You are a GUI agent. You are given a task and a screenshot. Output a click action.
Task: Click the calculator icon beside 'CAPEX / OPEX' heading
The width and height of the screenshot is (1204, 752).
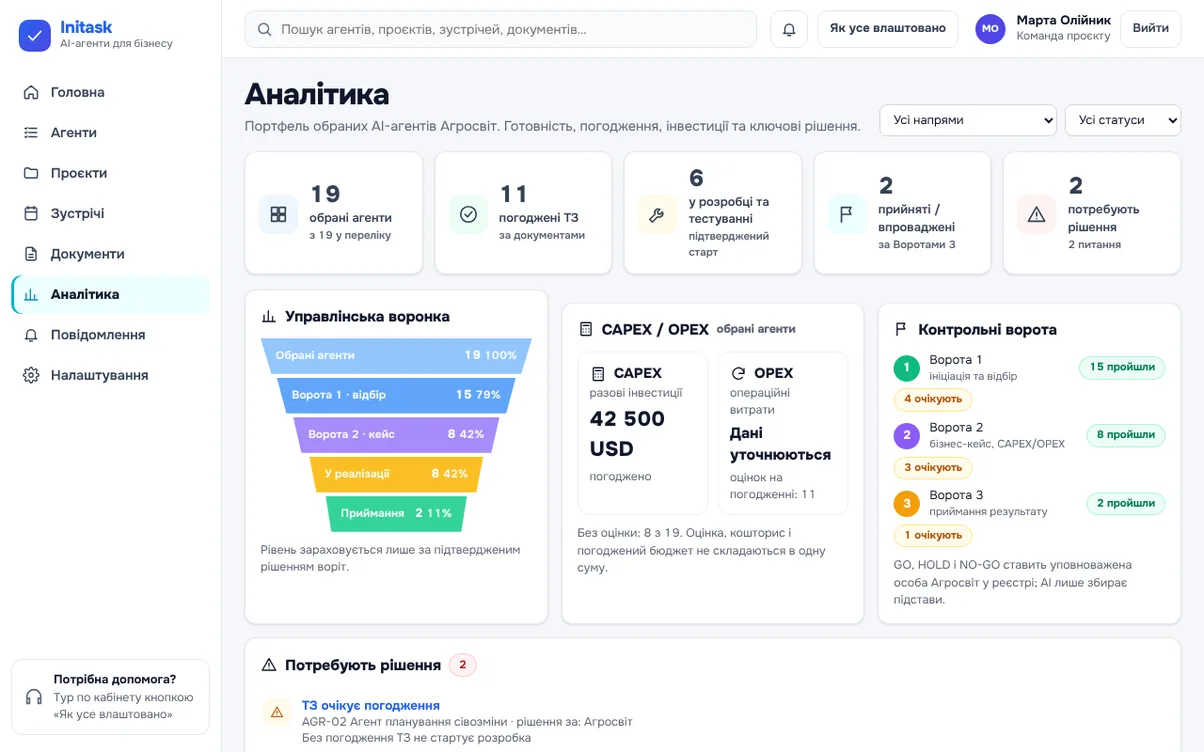(586, 329)
